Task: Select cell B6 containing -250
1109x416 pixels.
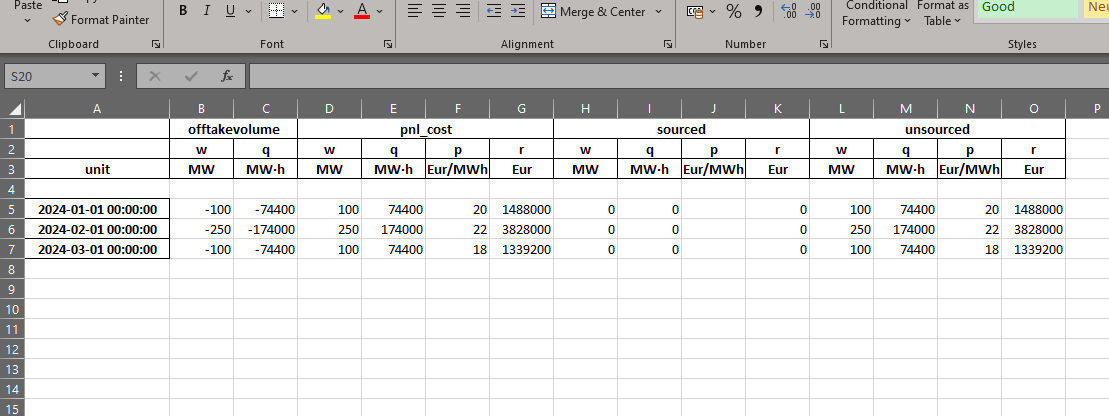Action: [x=202, y=229]
